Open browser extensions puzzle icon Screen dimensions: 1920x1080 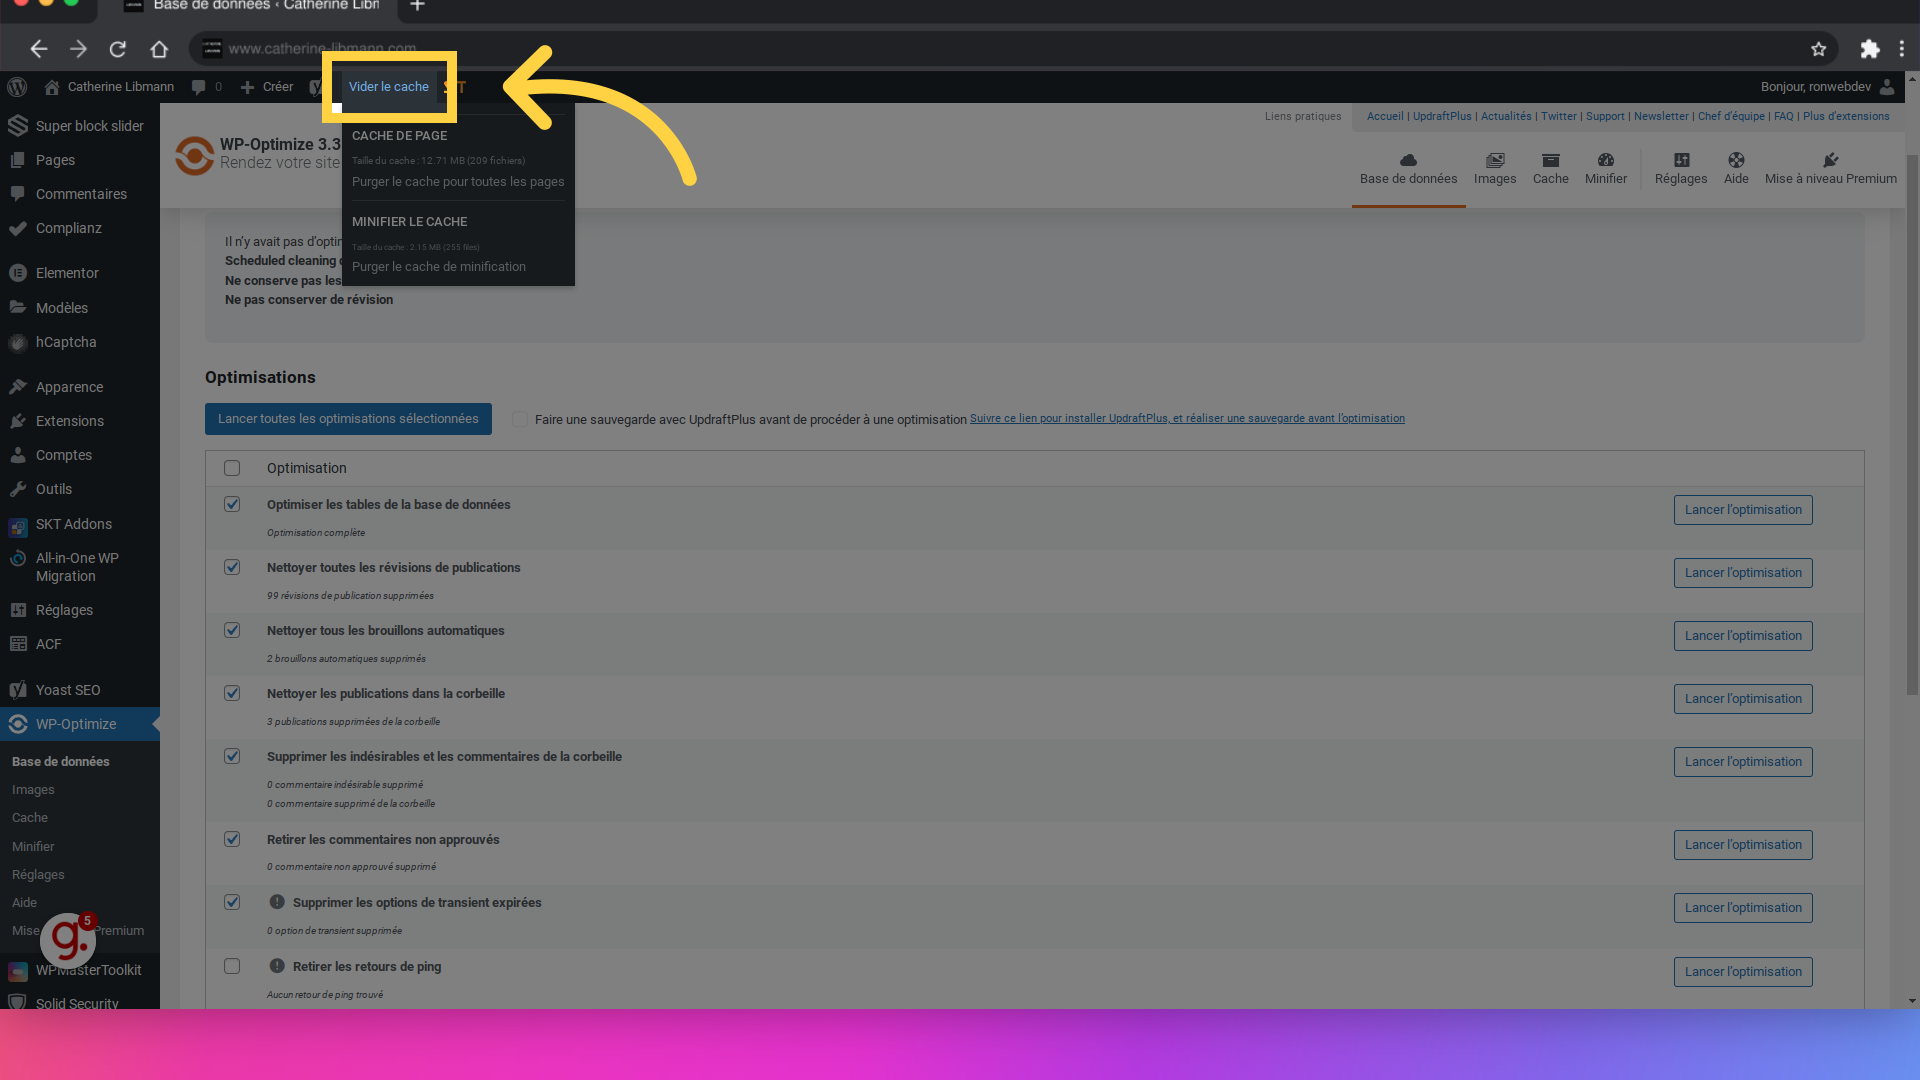tap(1869, 49)
